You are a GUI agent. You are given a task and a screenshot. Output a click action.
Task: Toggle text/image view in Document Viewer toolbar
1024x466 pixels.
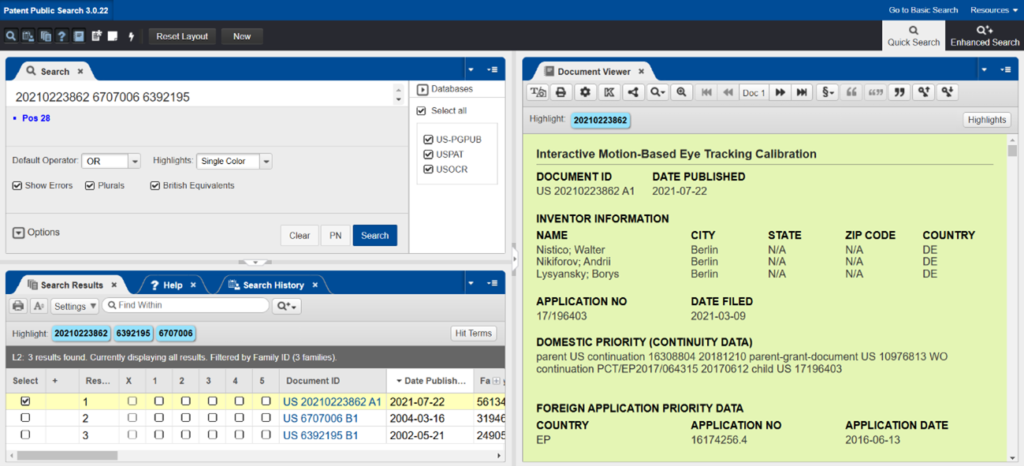point(538,93)
